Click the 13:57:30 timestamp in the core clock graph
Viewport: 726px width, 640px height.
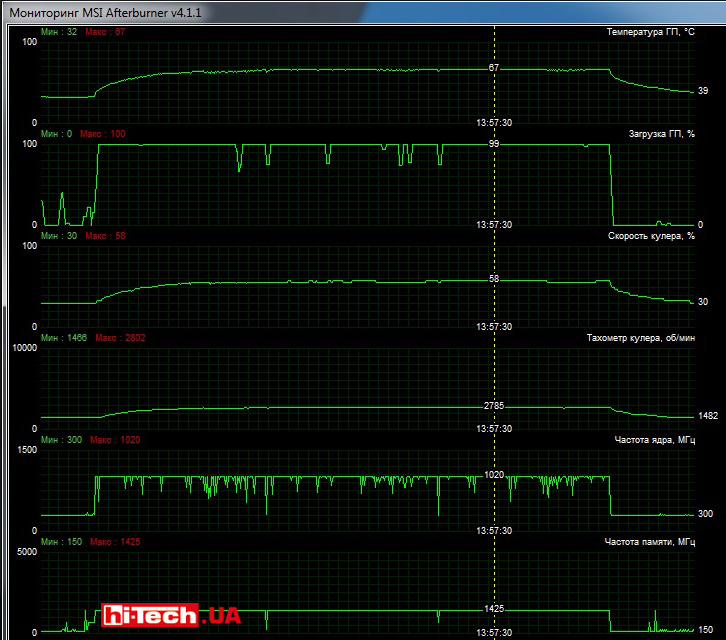494,531
